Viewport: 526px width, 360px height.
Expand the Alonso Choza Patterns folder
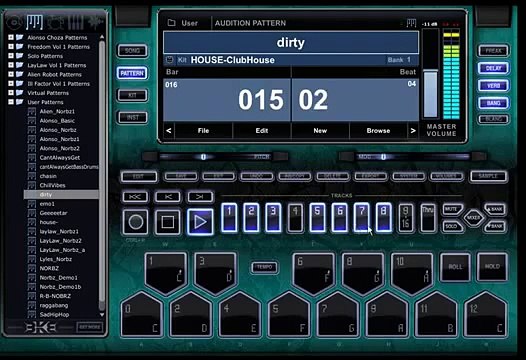tap(11, 37)
